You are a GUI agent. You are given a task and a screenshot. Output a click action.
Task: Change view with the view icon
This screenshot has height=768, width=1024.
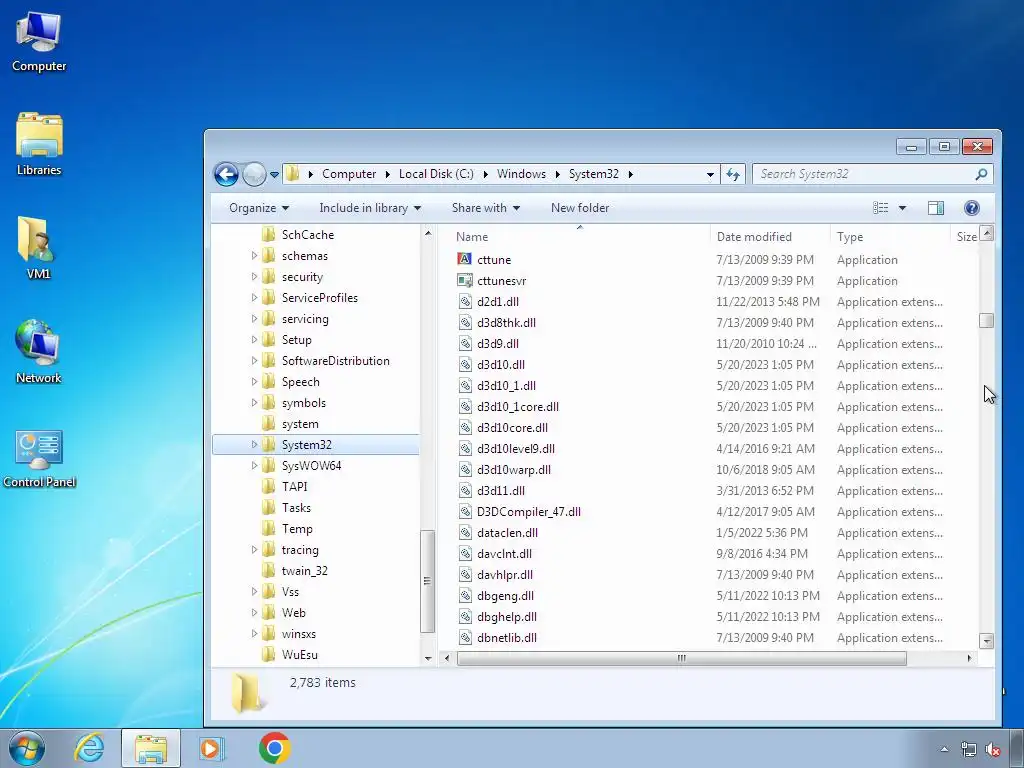pyautogui.click(x=880, y=208)
